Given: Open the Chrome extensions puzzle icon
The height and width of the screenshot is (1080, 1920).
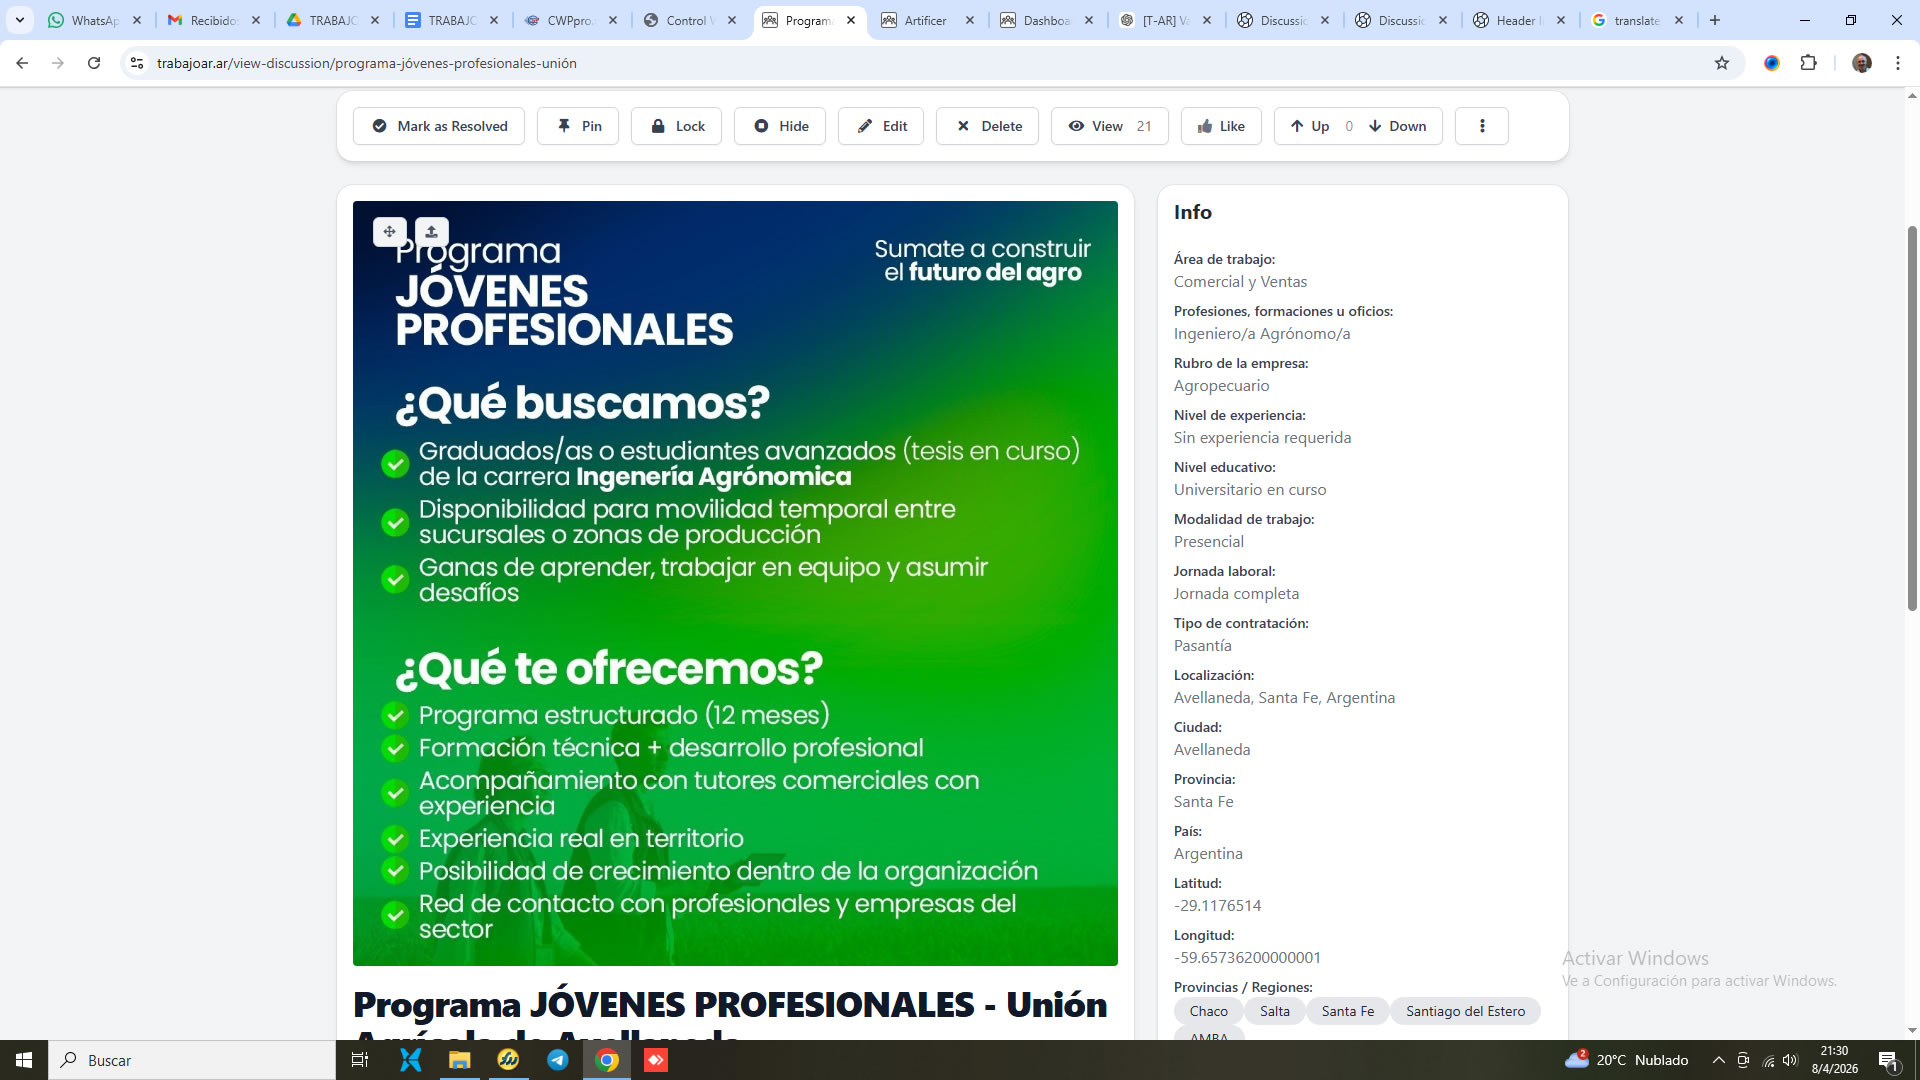Looking at the screenshot, I should 1808,63.
